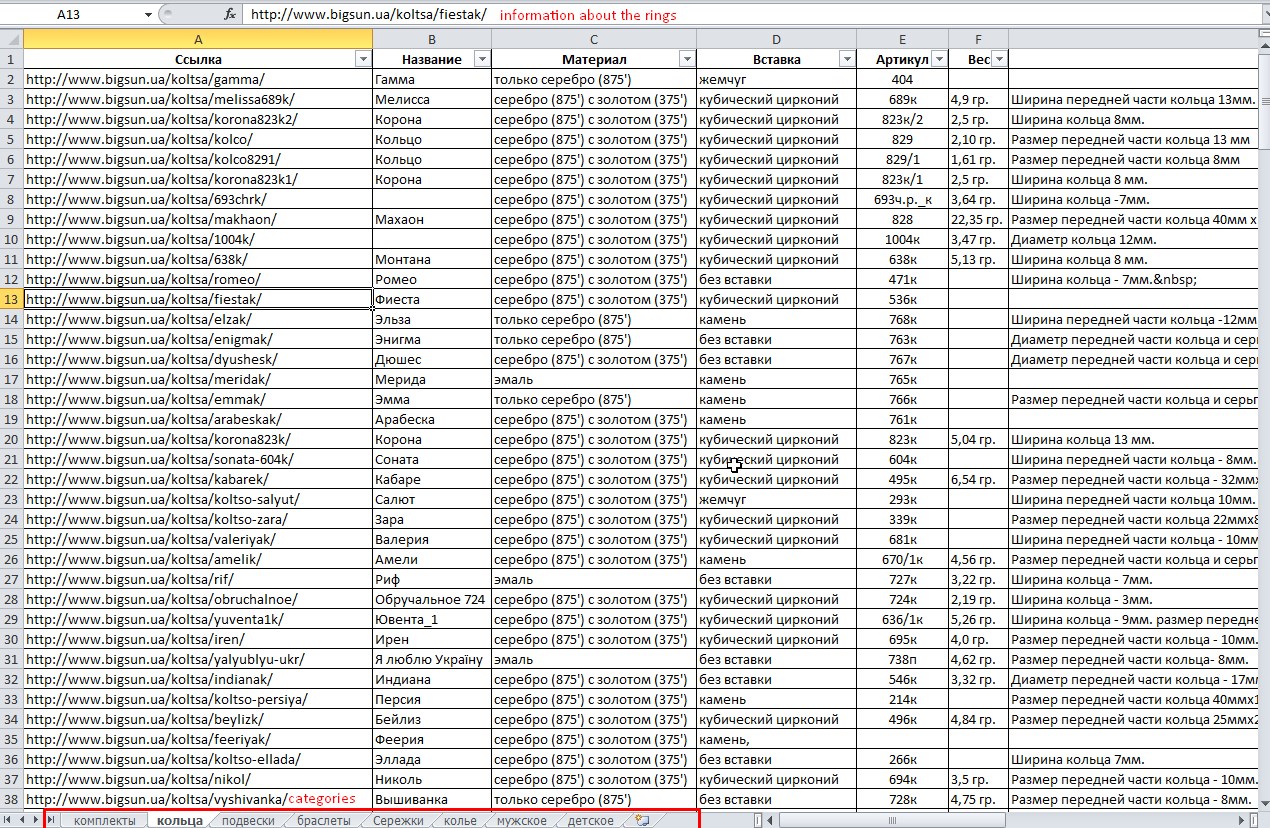The height and width of the screenshot is (828, 1270).
Task: Click the horizontal scrollbar track
Action: pyautogui.click(x=1000, y=820)
